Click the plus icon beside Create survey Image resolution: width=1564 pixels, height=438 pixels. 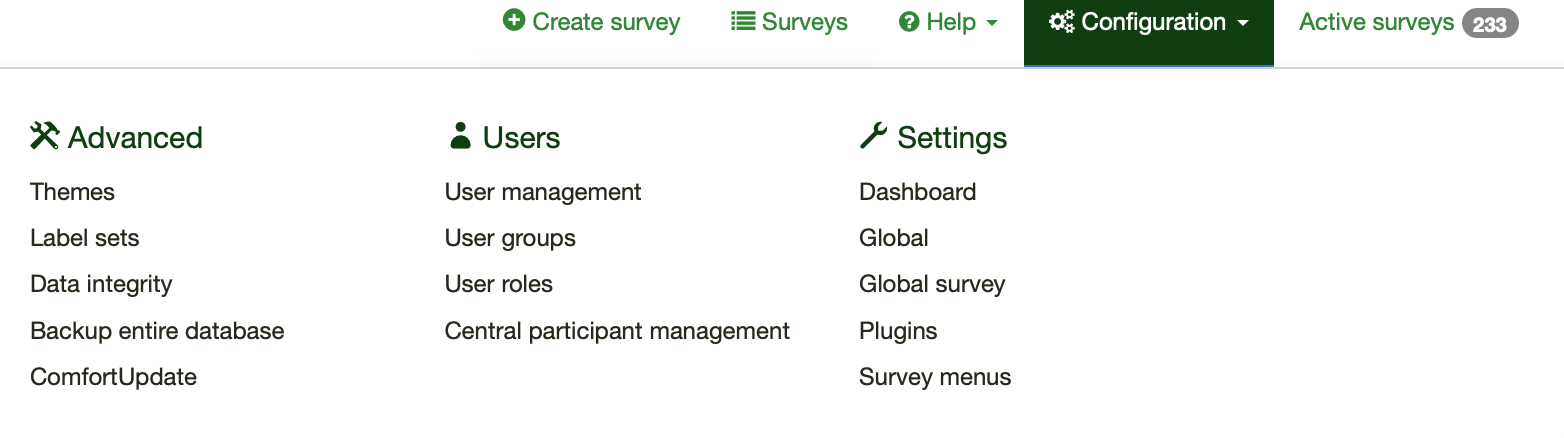click(514, 21)
